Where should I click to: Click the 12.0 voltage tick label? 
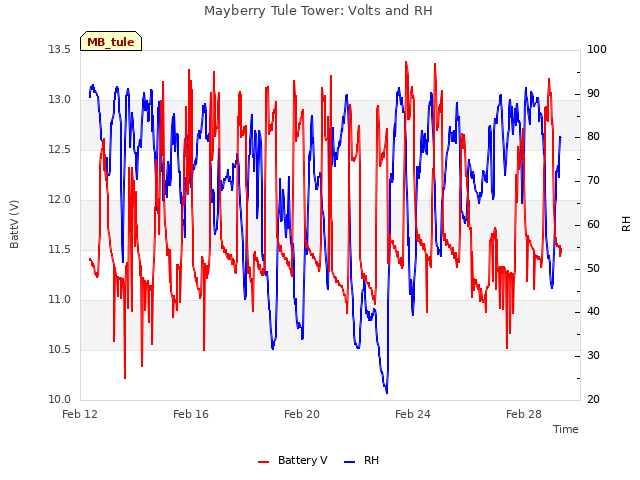point(59,199)
